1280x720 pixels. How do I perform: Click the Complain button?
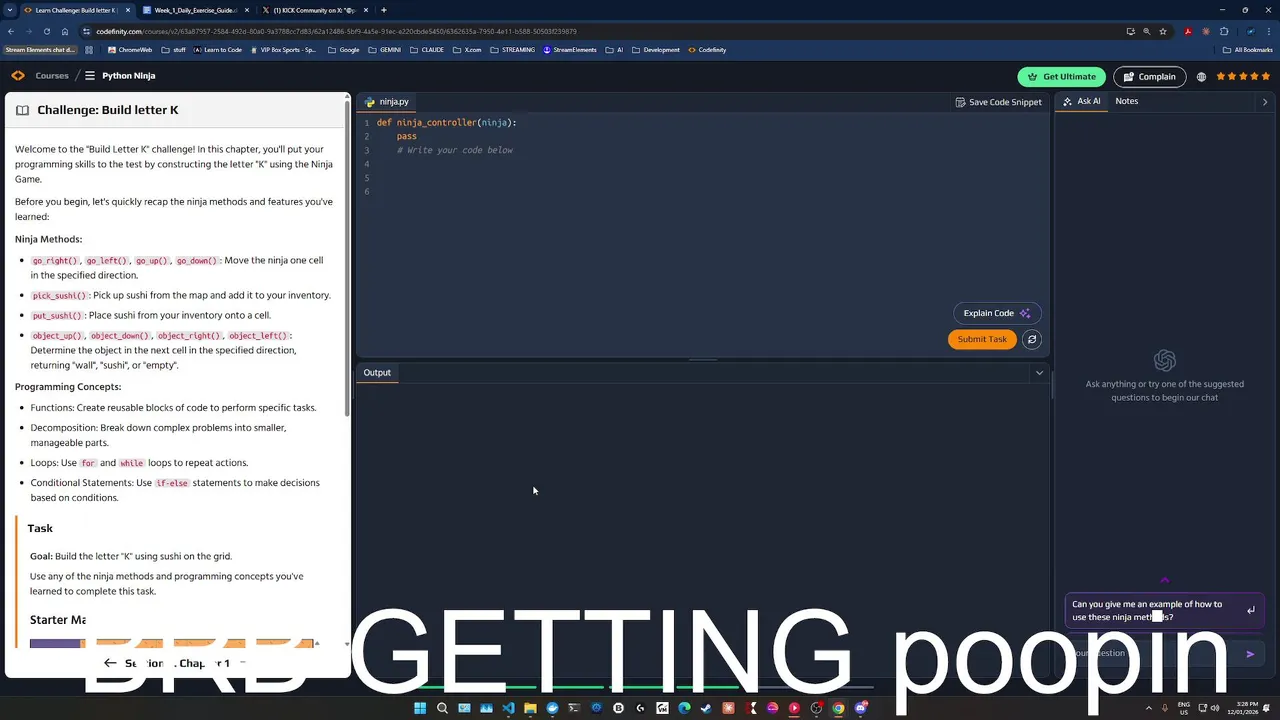click(1149, 77)
